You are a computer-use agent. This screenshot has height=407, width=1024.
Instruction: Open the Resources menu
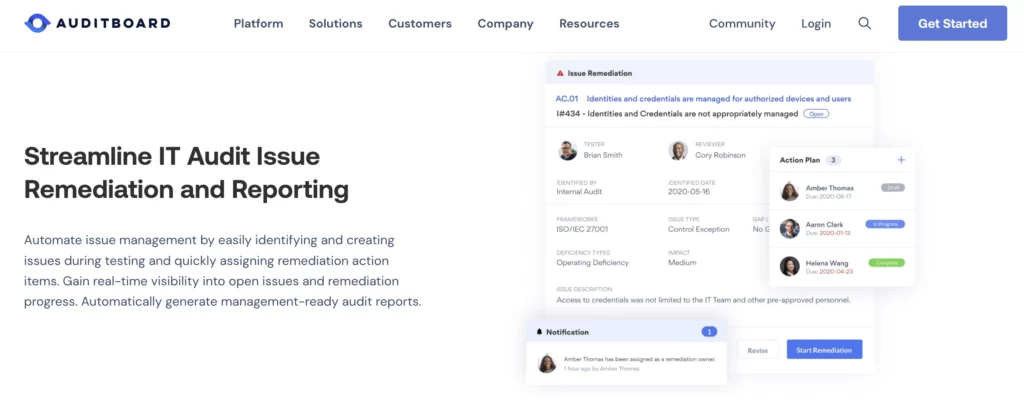[589, 24]
